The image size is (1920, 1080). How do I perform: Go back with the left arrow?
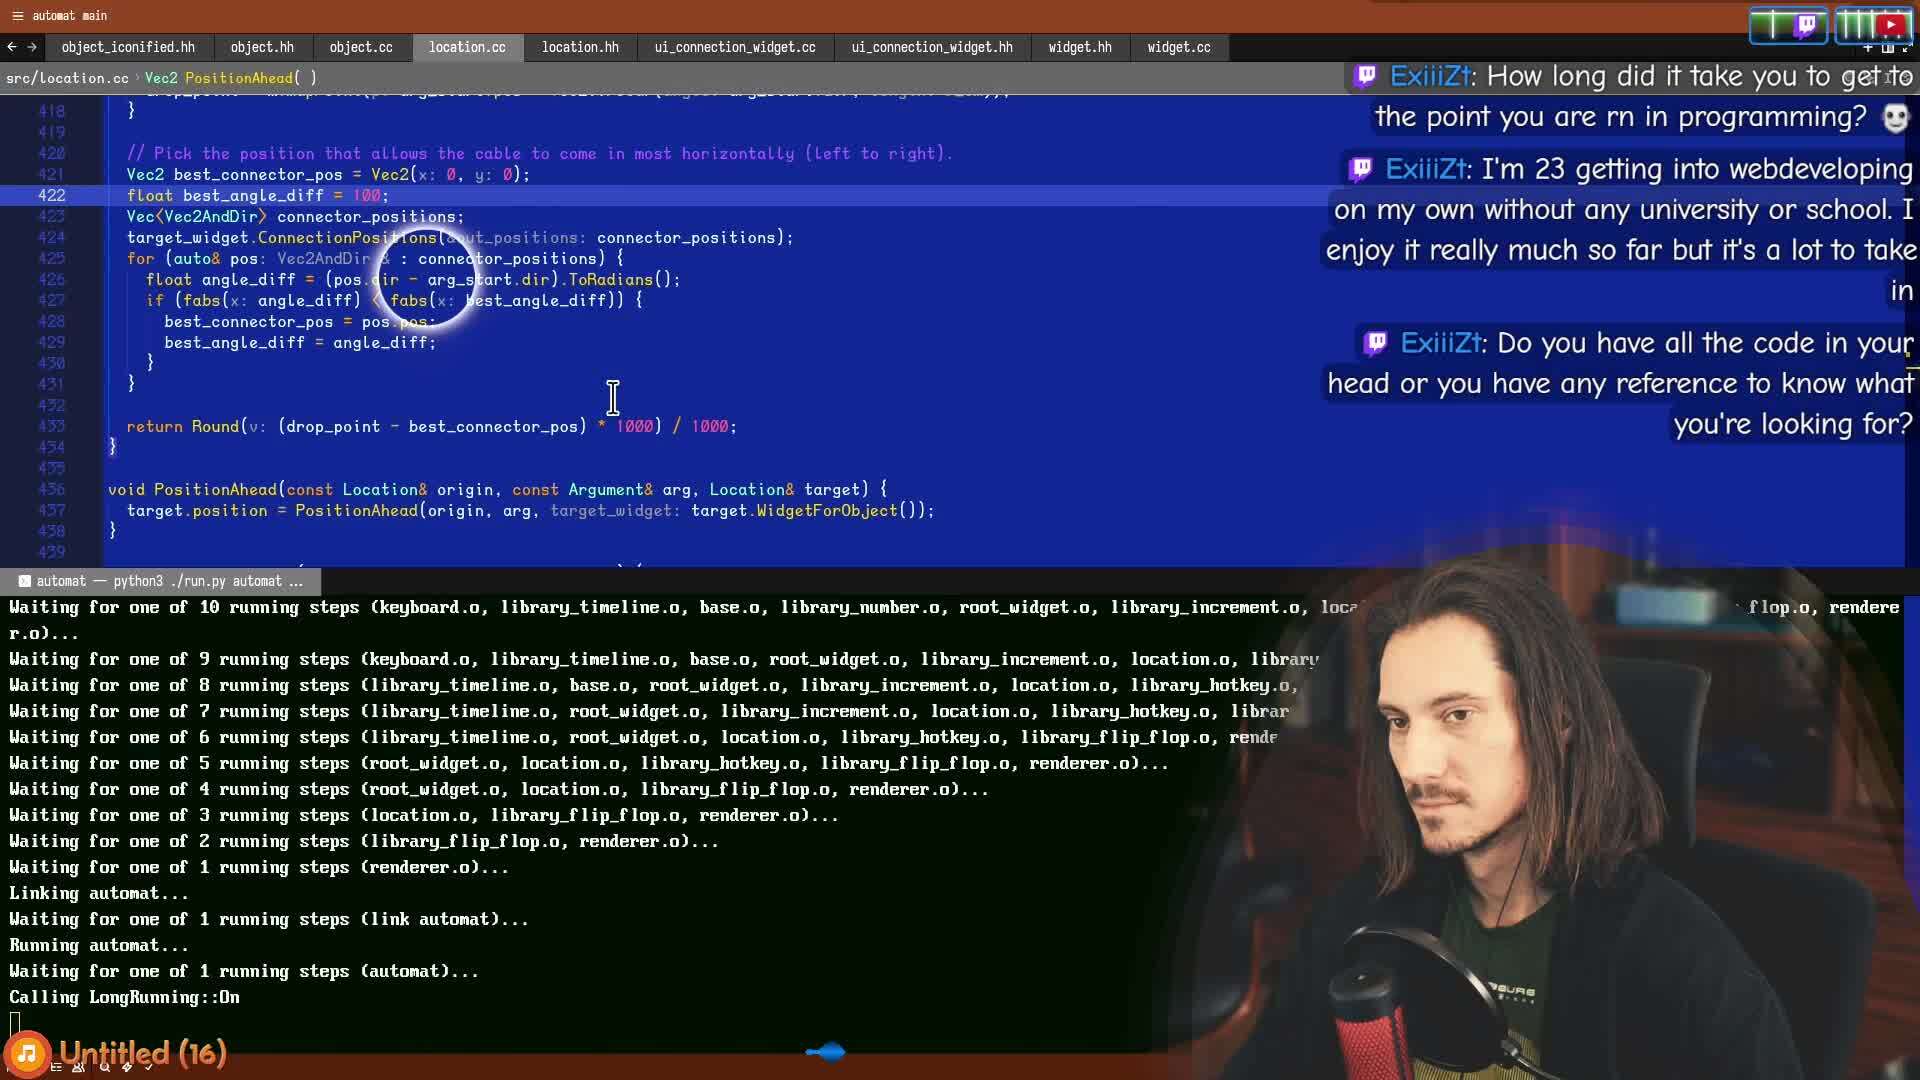[x=12, y=47]
